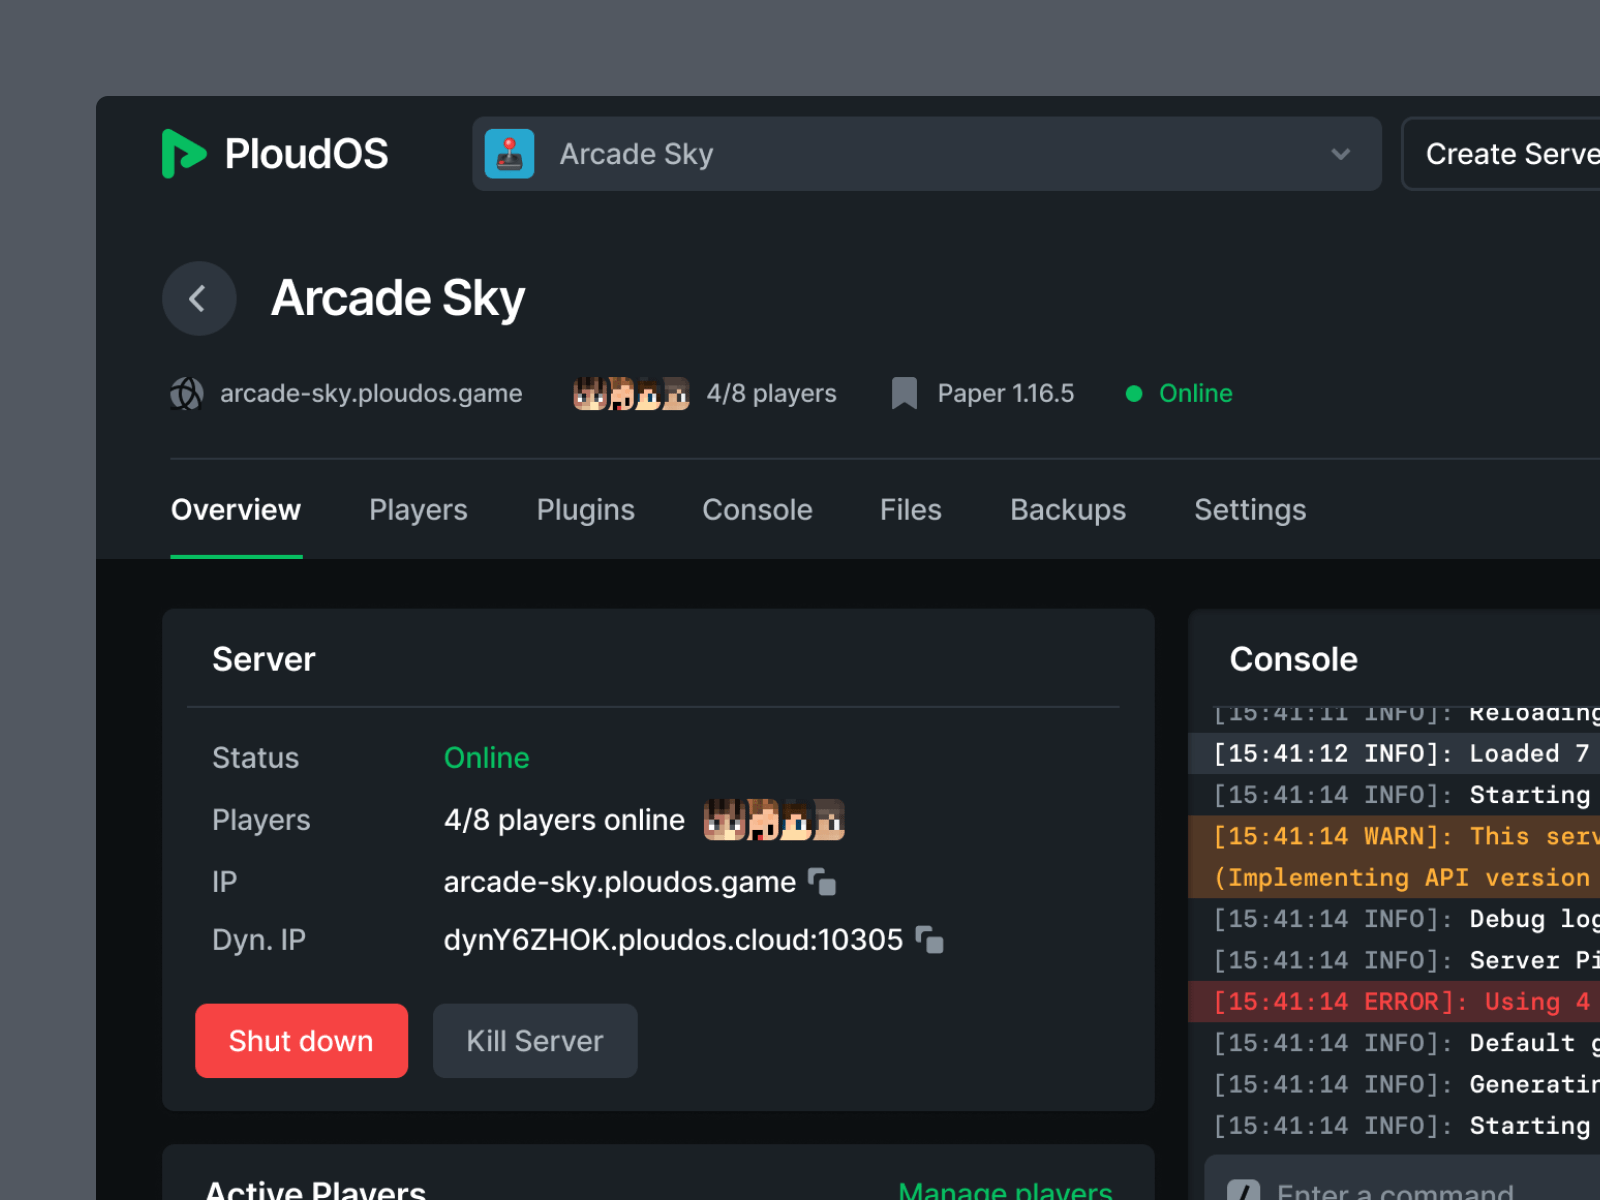Click the PloudOS logo icon

tap(183, 154)
